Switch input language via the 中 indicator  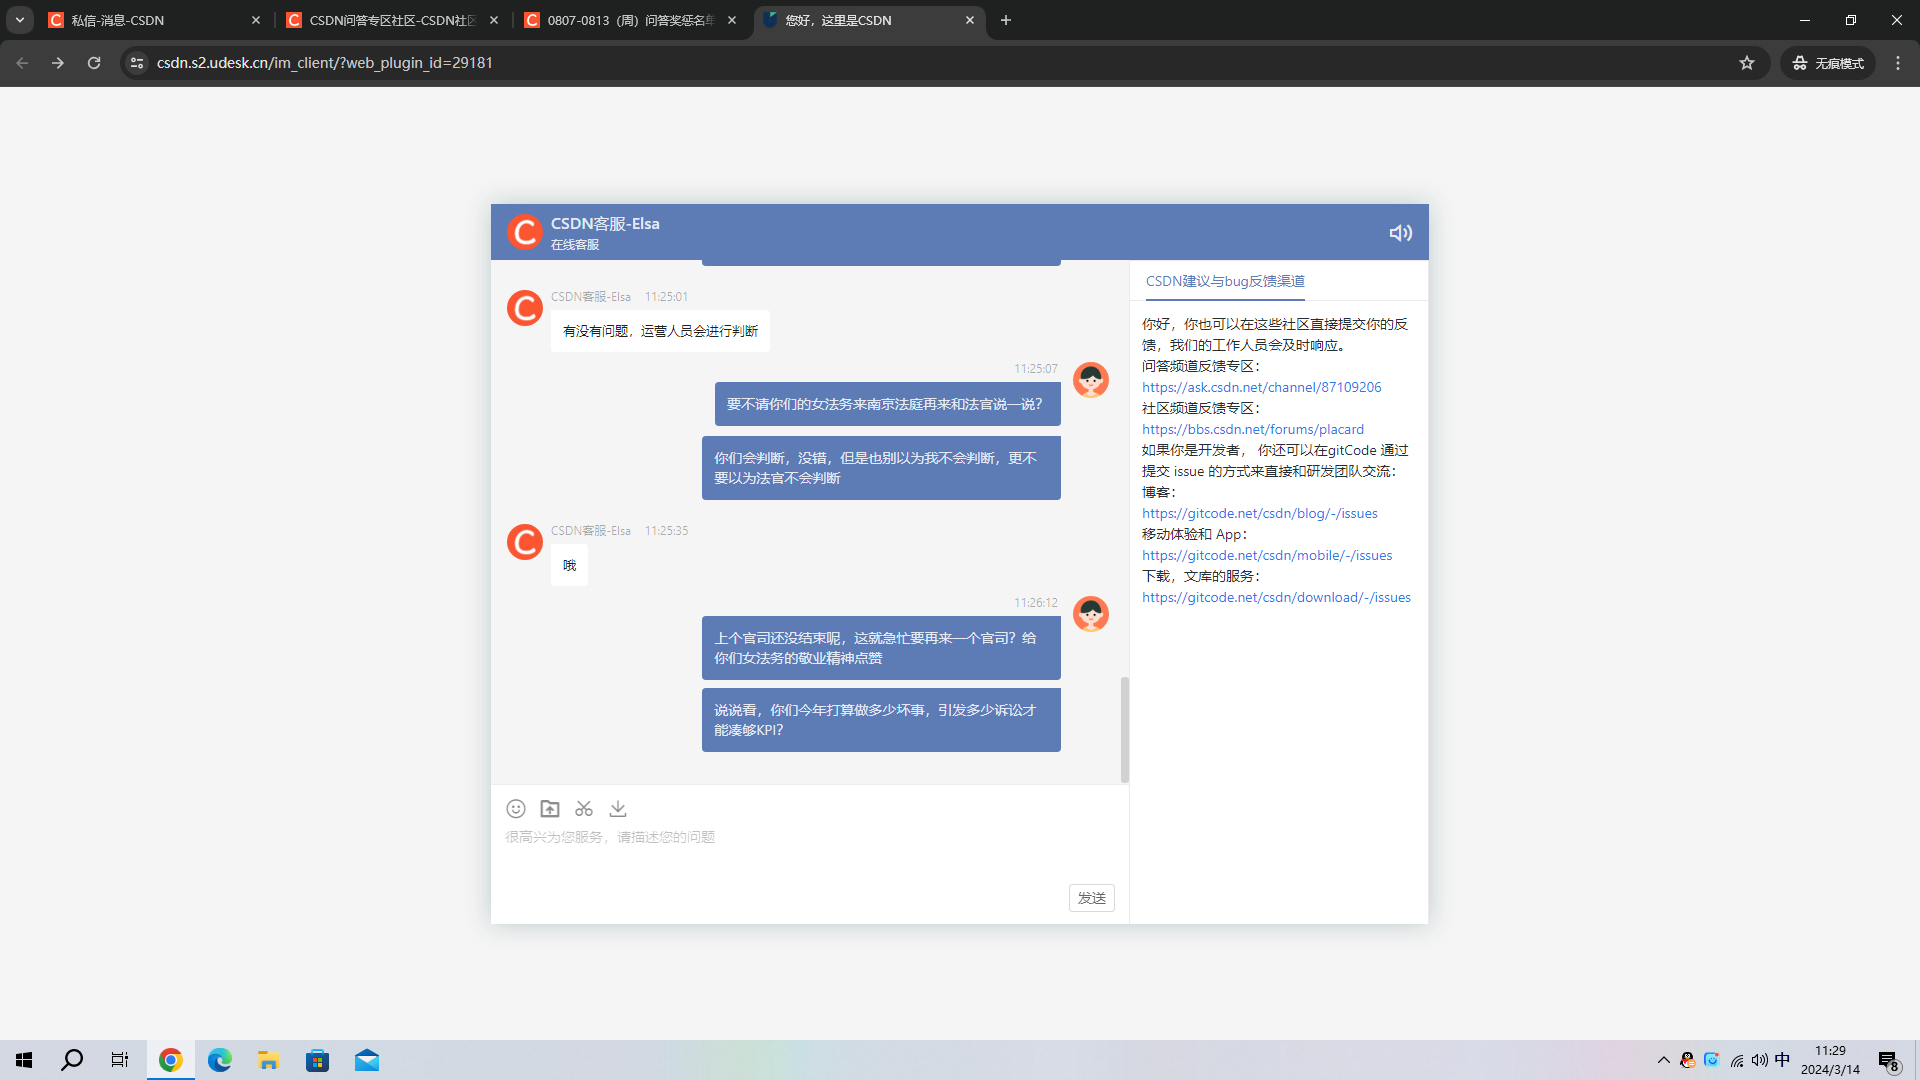pos(1784,1059)
